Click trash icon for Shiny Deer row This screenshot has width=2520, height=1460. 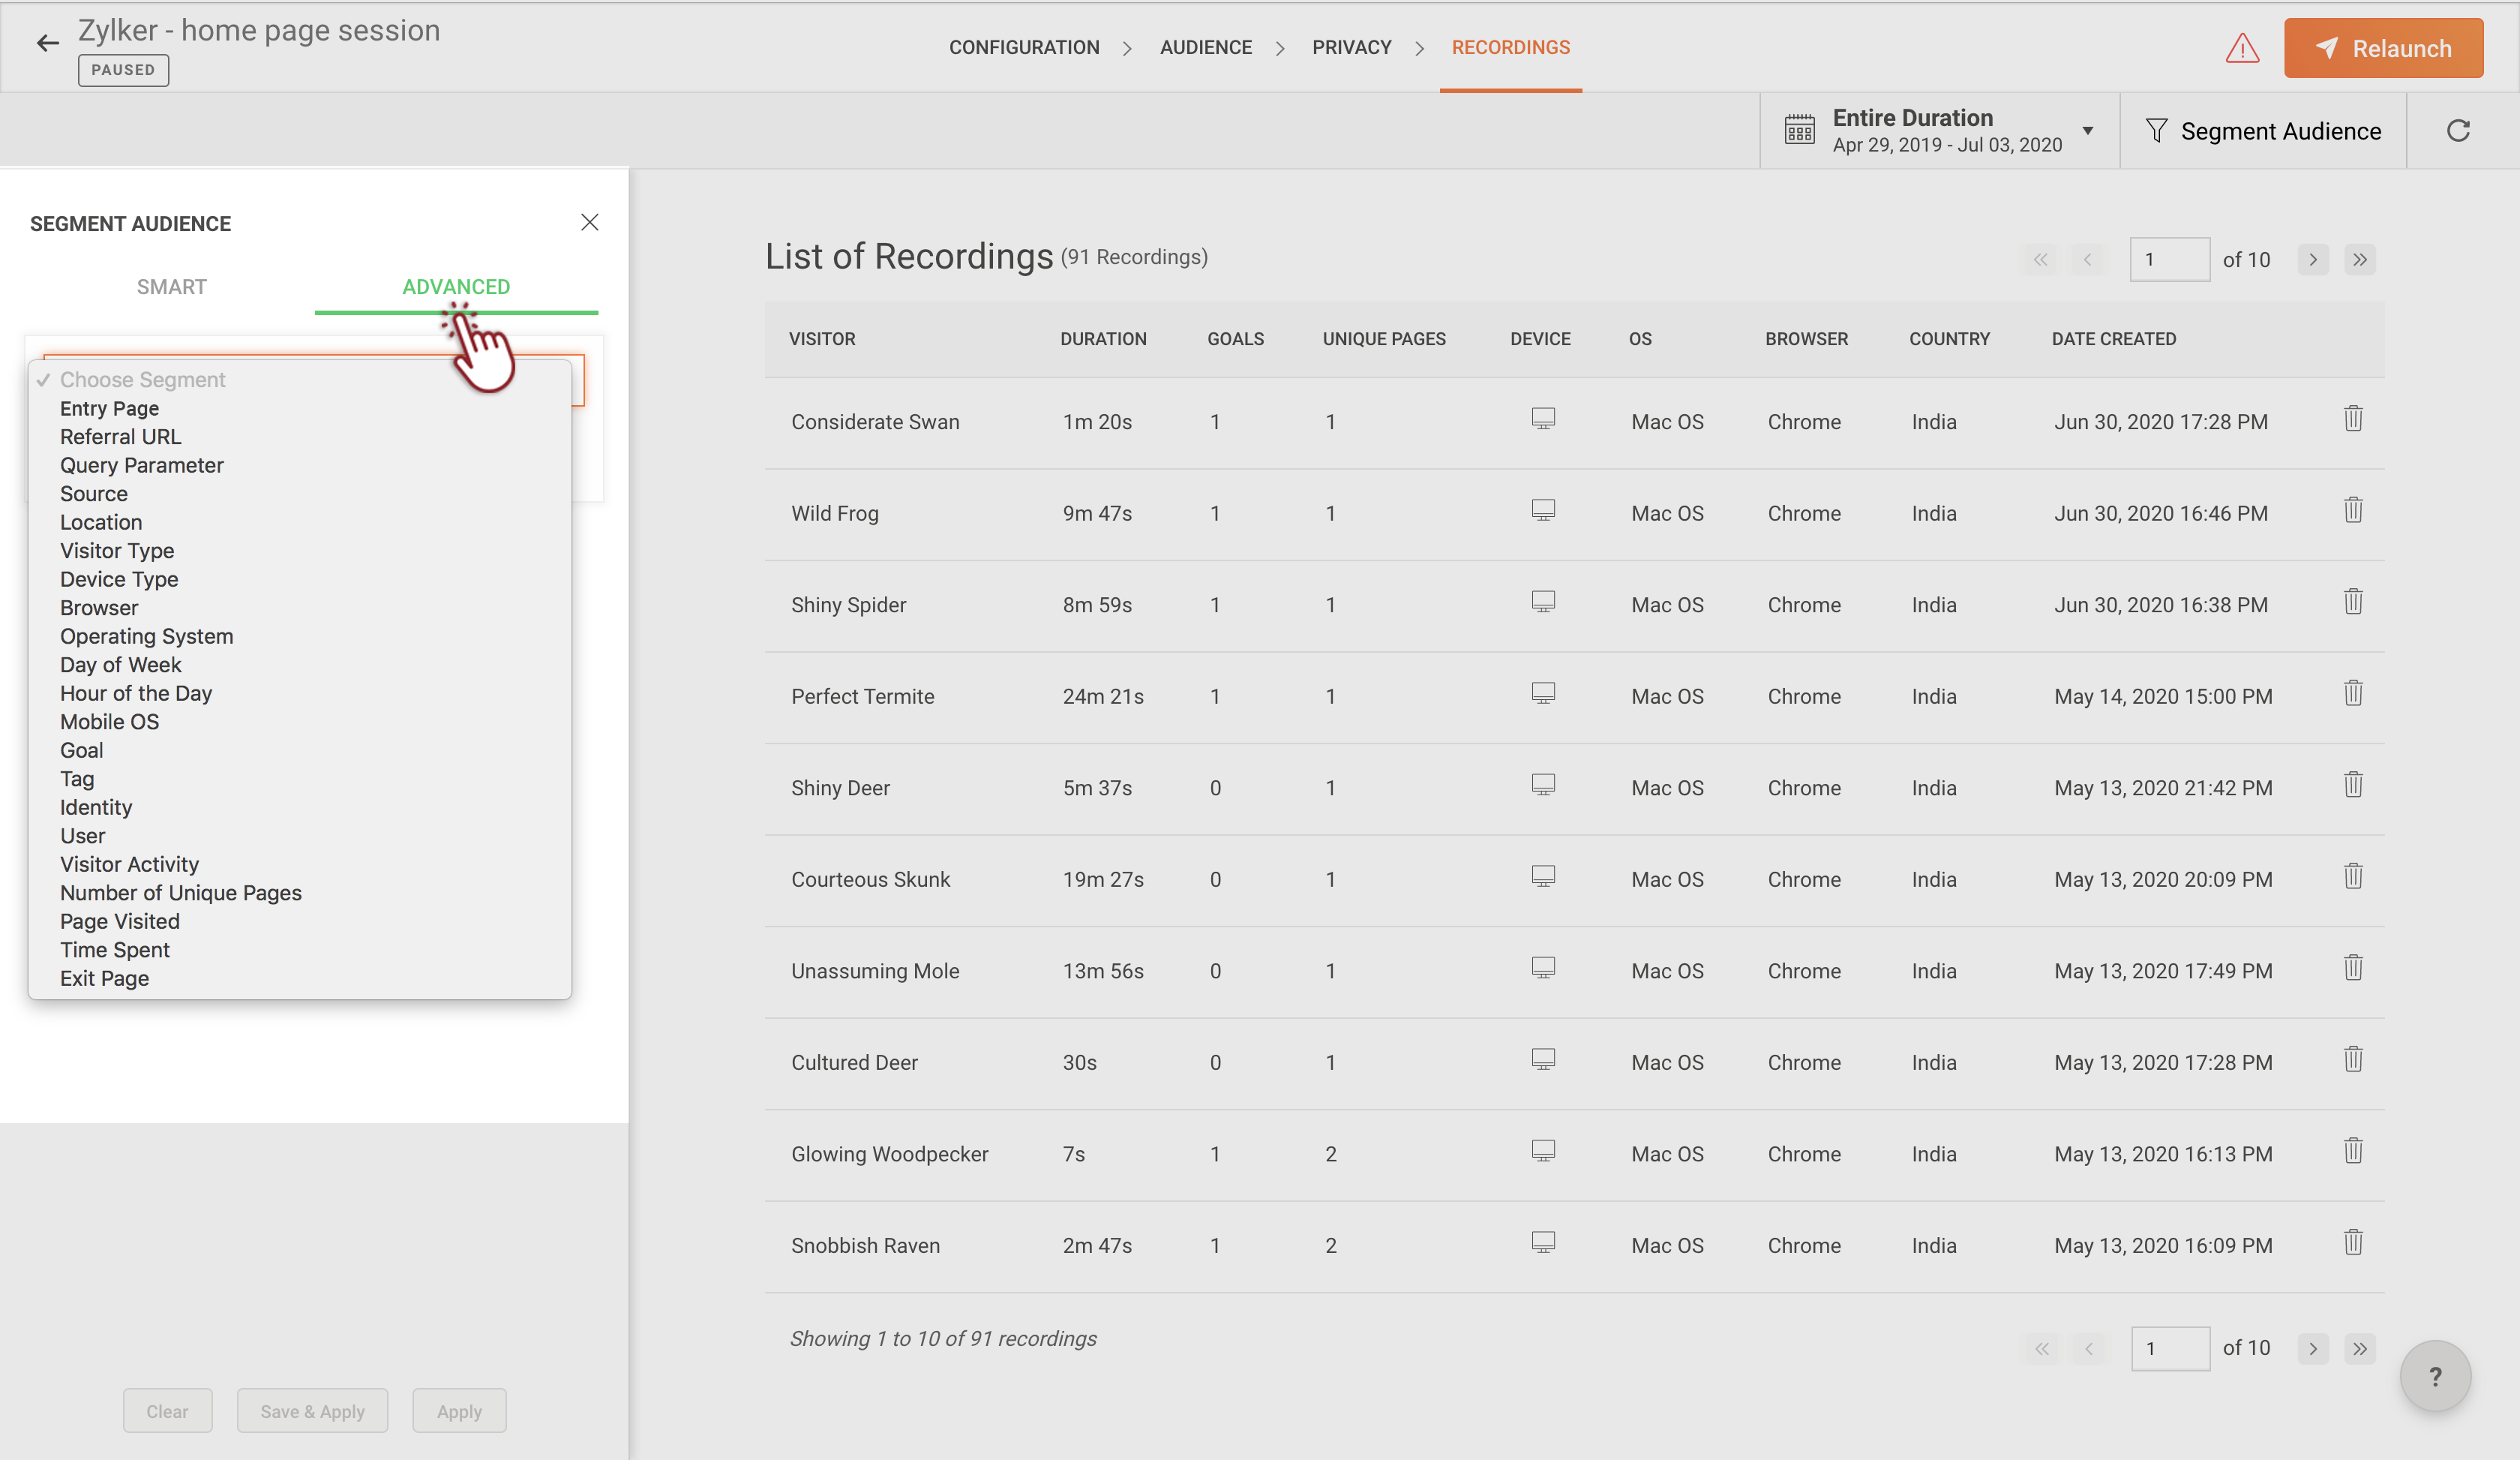[2353, 785]
